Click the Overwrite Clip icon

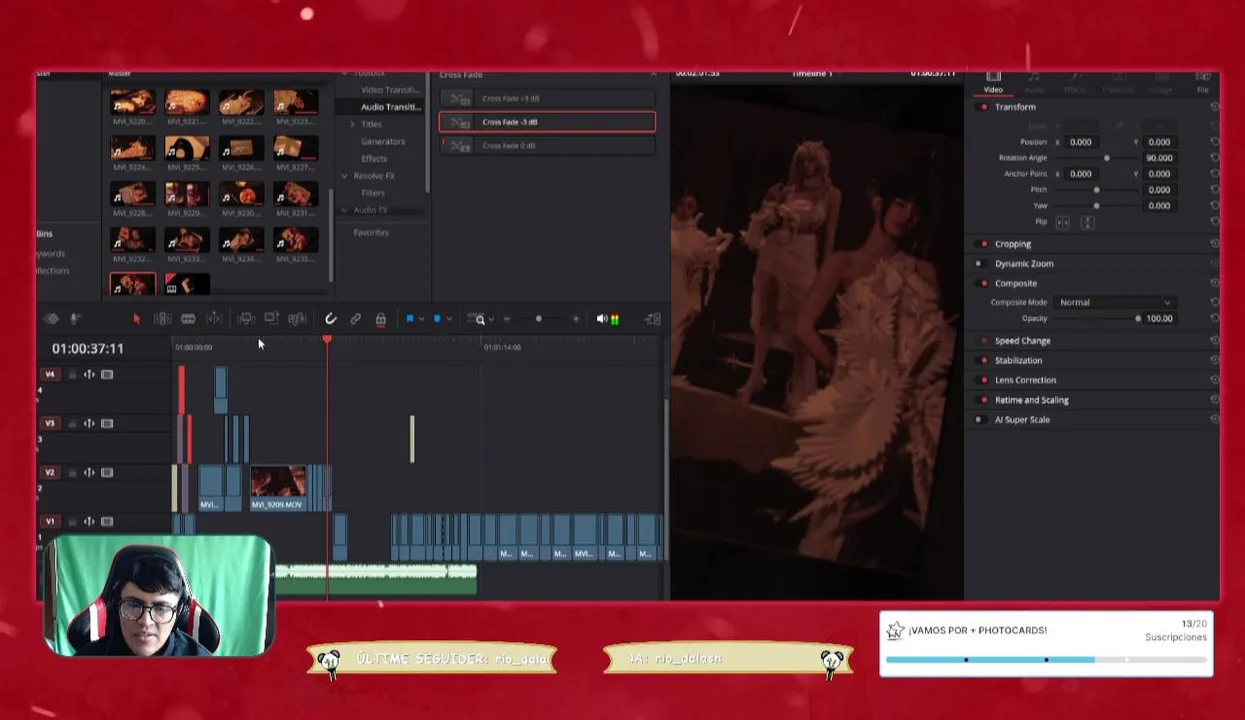click(271, 319)
